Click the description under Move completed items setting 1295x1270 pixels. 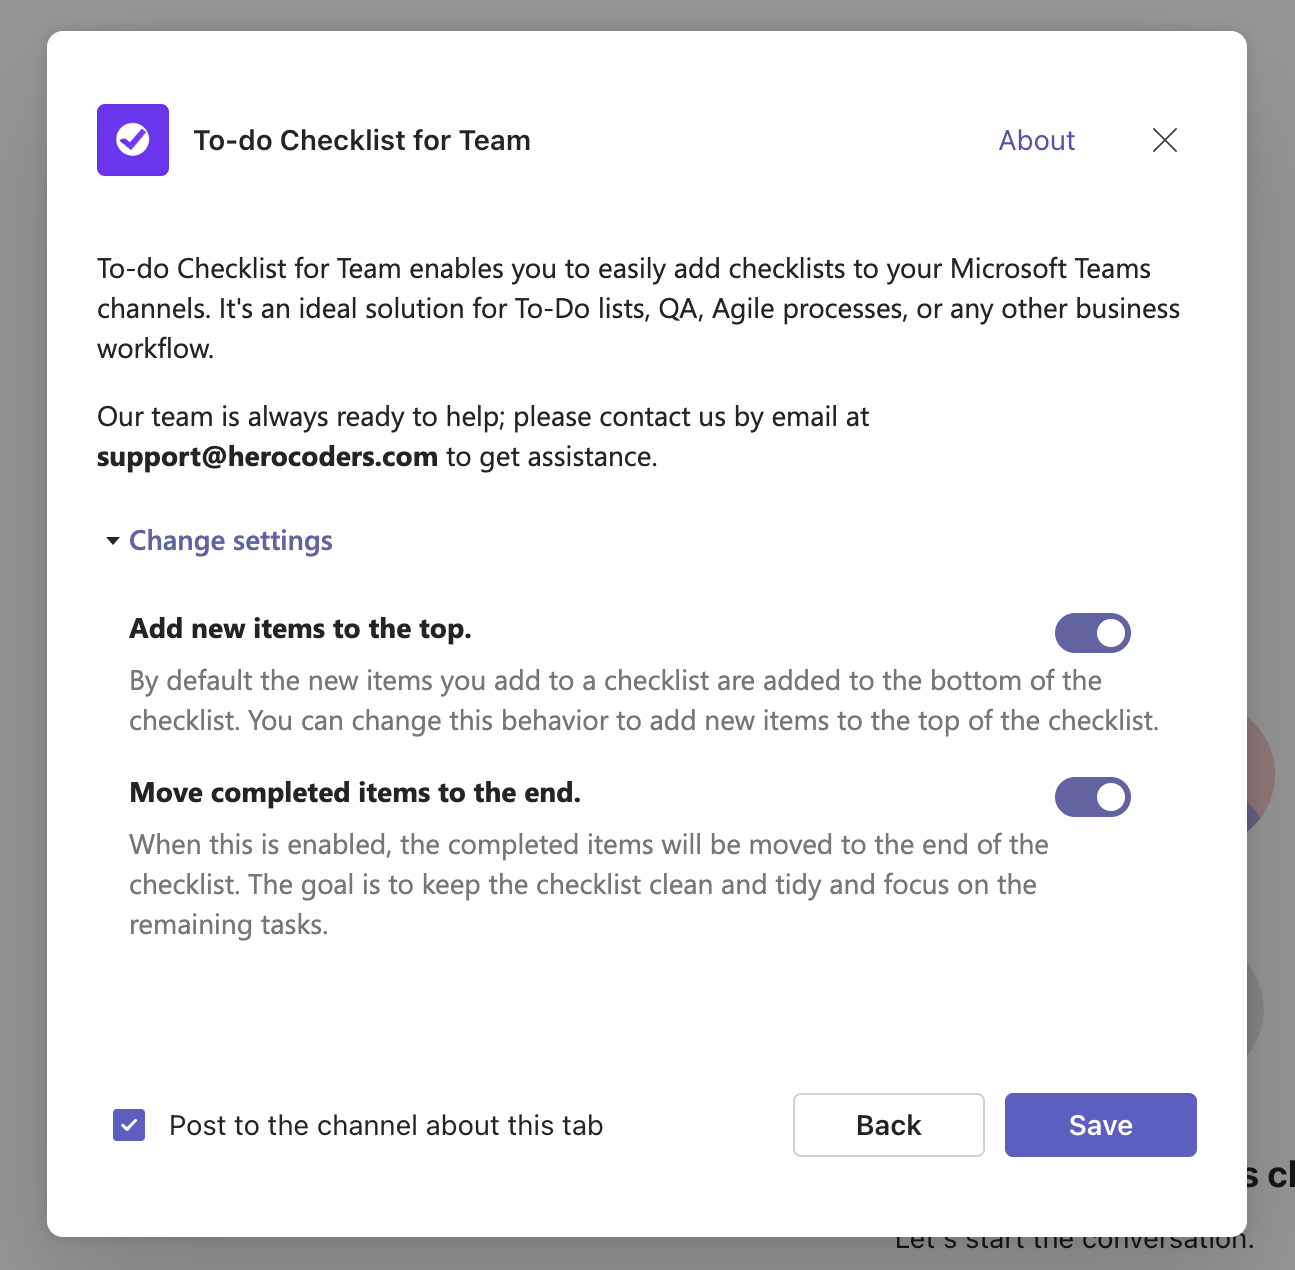point(588,884)
